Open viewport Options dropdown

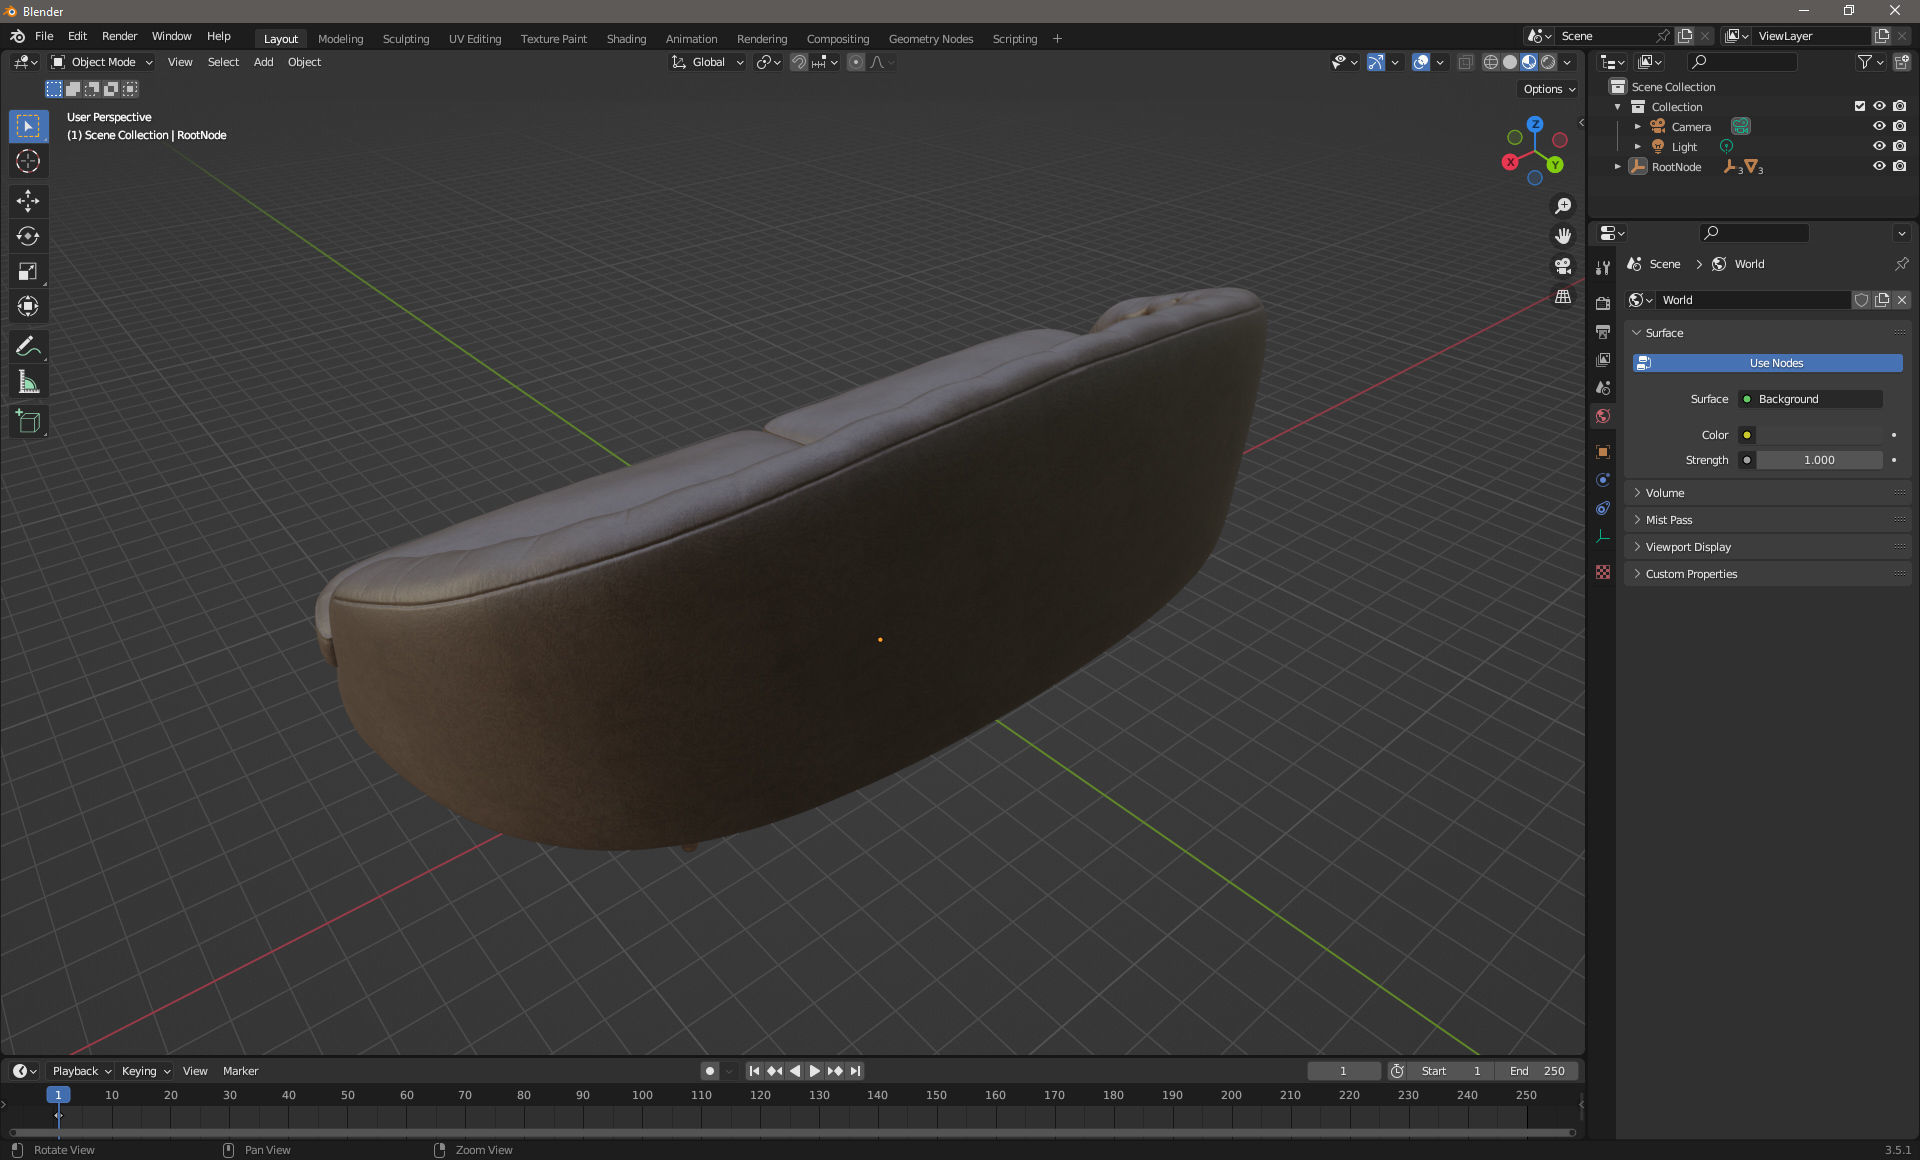pyautogui.click(x=1549, y=89)
